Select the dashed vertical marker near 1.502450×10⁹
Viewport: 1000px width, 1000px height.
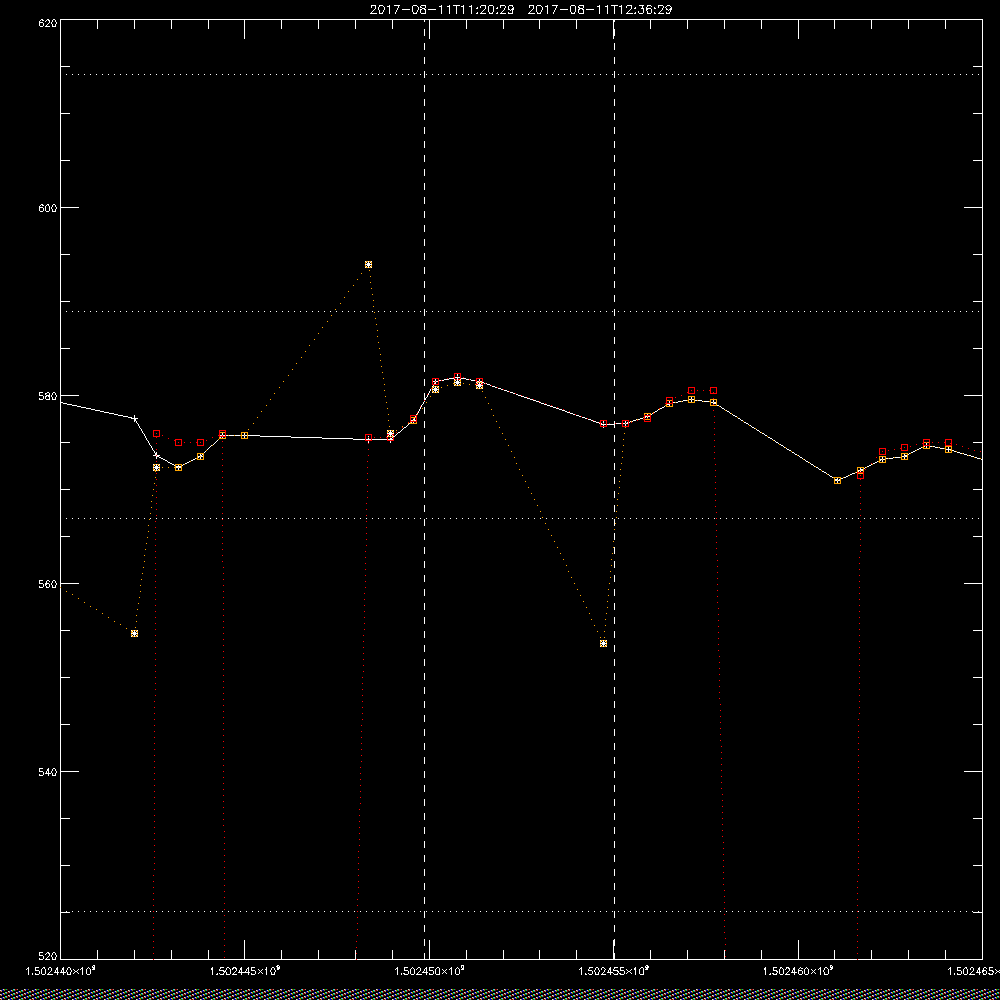(x=424, y=490)
